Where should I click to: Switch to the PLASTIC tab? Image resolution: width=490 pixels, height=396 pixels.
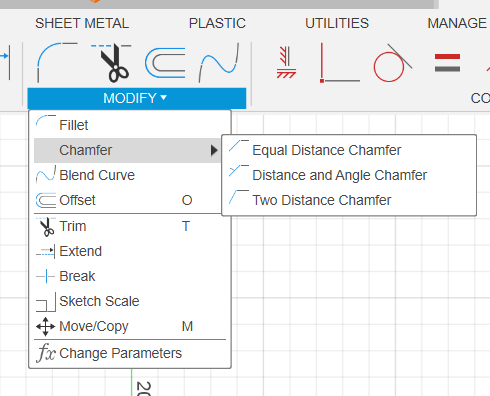tap(217, 23)
